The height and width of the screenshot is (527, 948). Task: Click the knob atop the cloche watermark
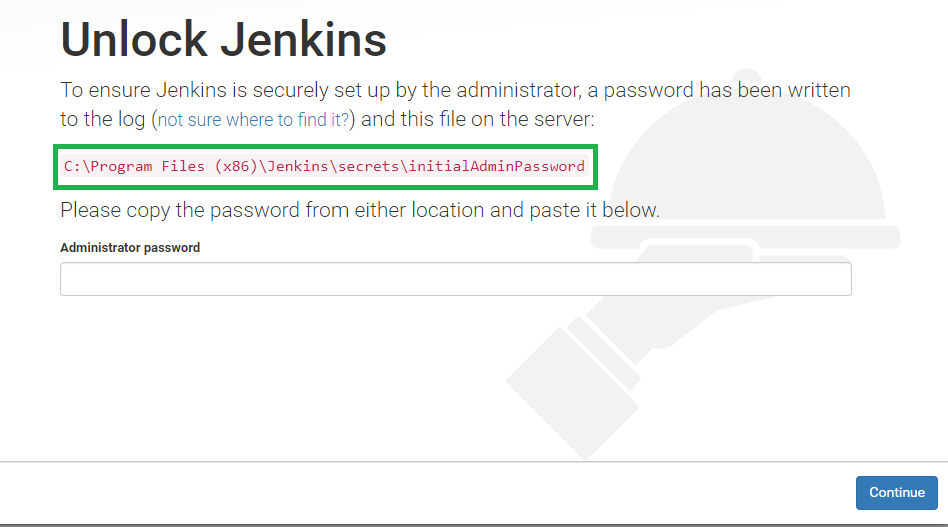747,75
